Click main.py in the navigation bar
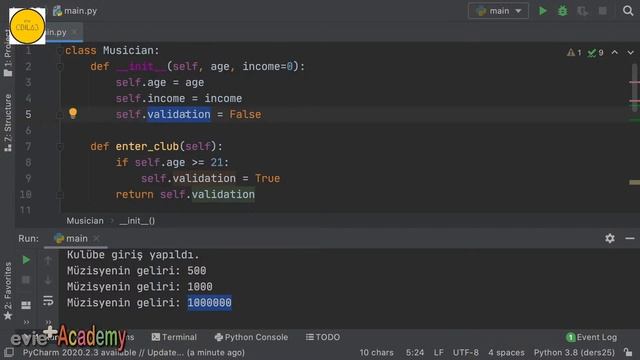 76,11
